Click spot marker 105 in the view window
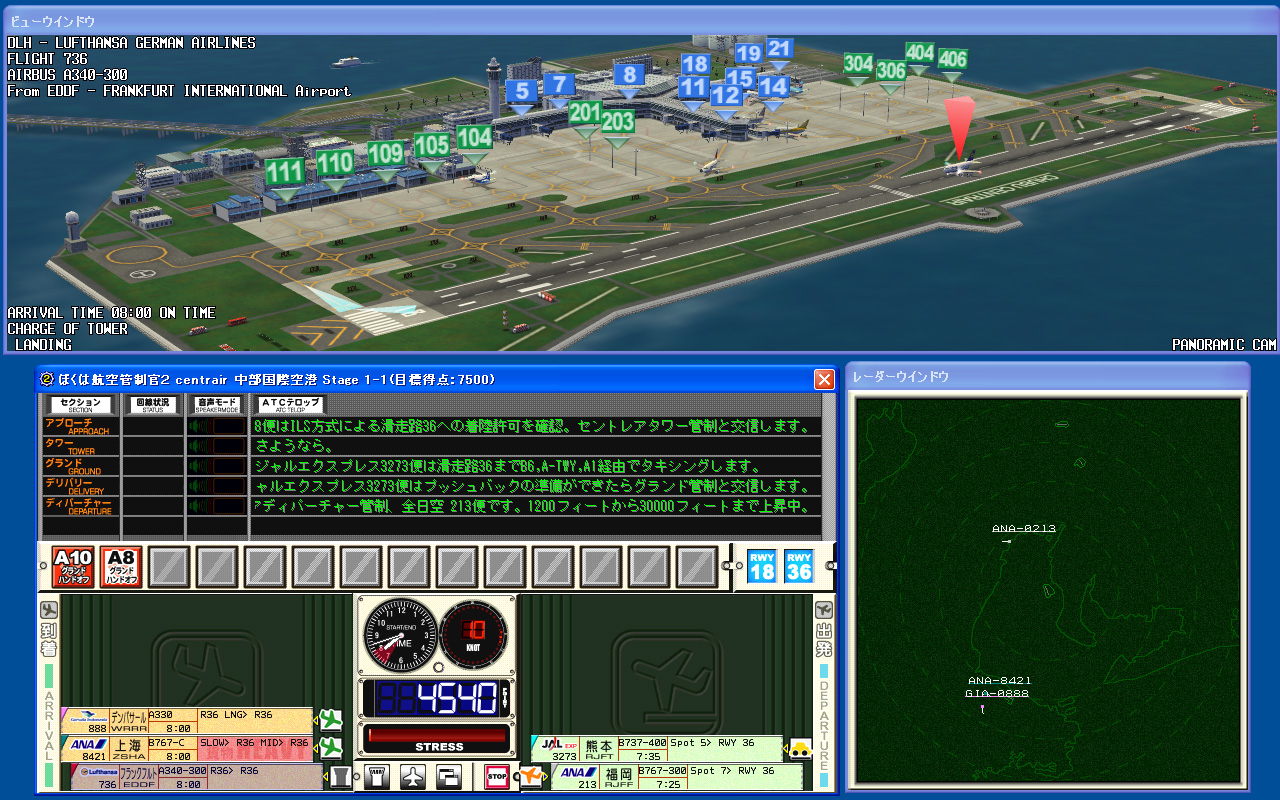 pyautogui.click(x=431, y=146)
